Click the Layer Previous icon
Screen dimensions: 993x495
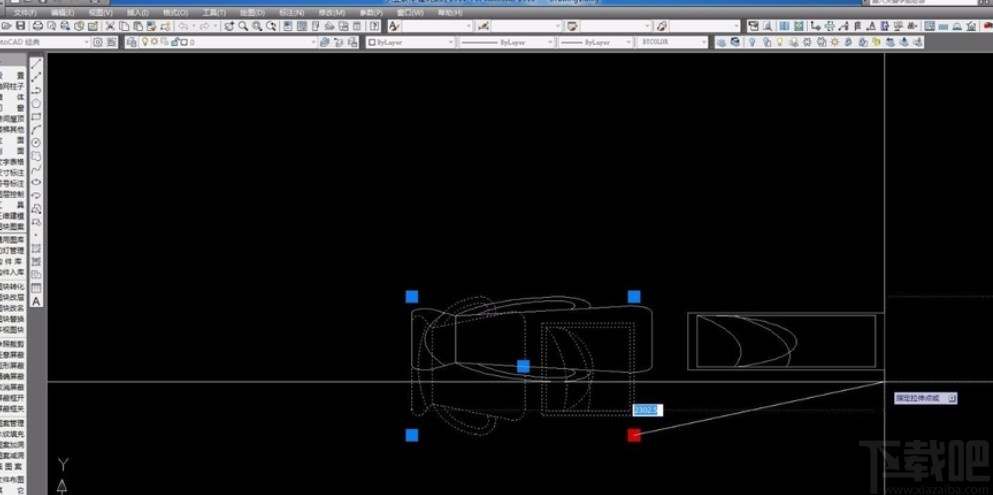tap(338, 42)
